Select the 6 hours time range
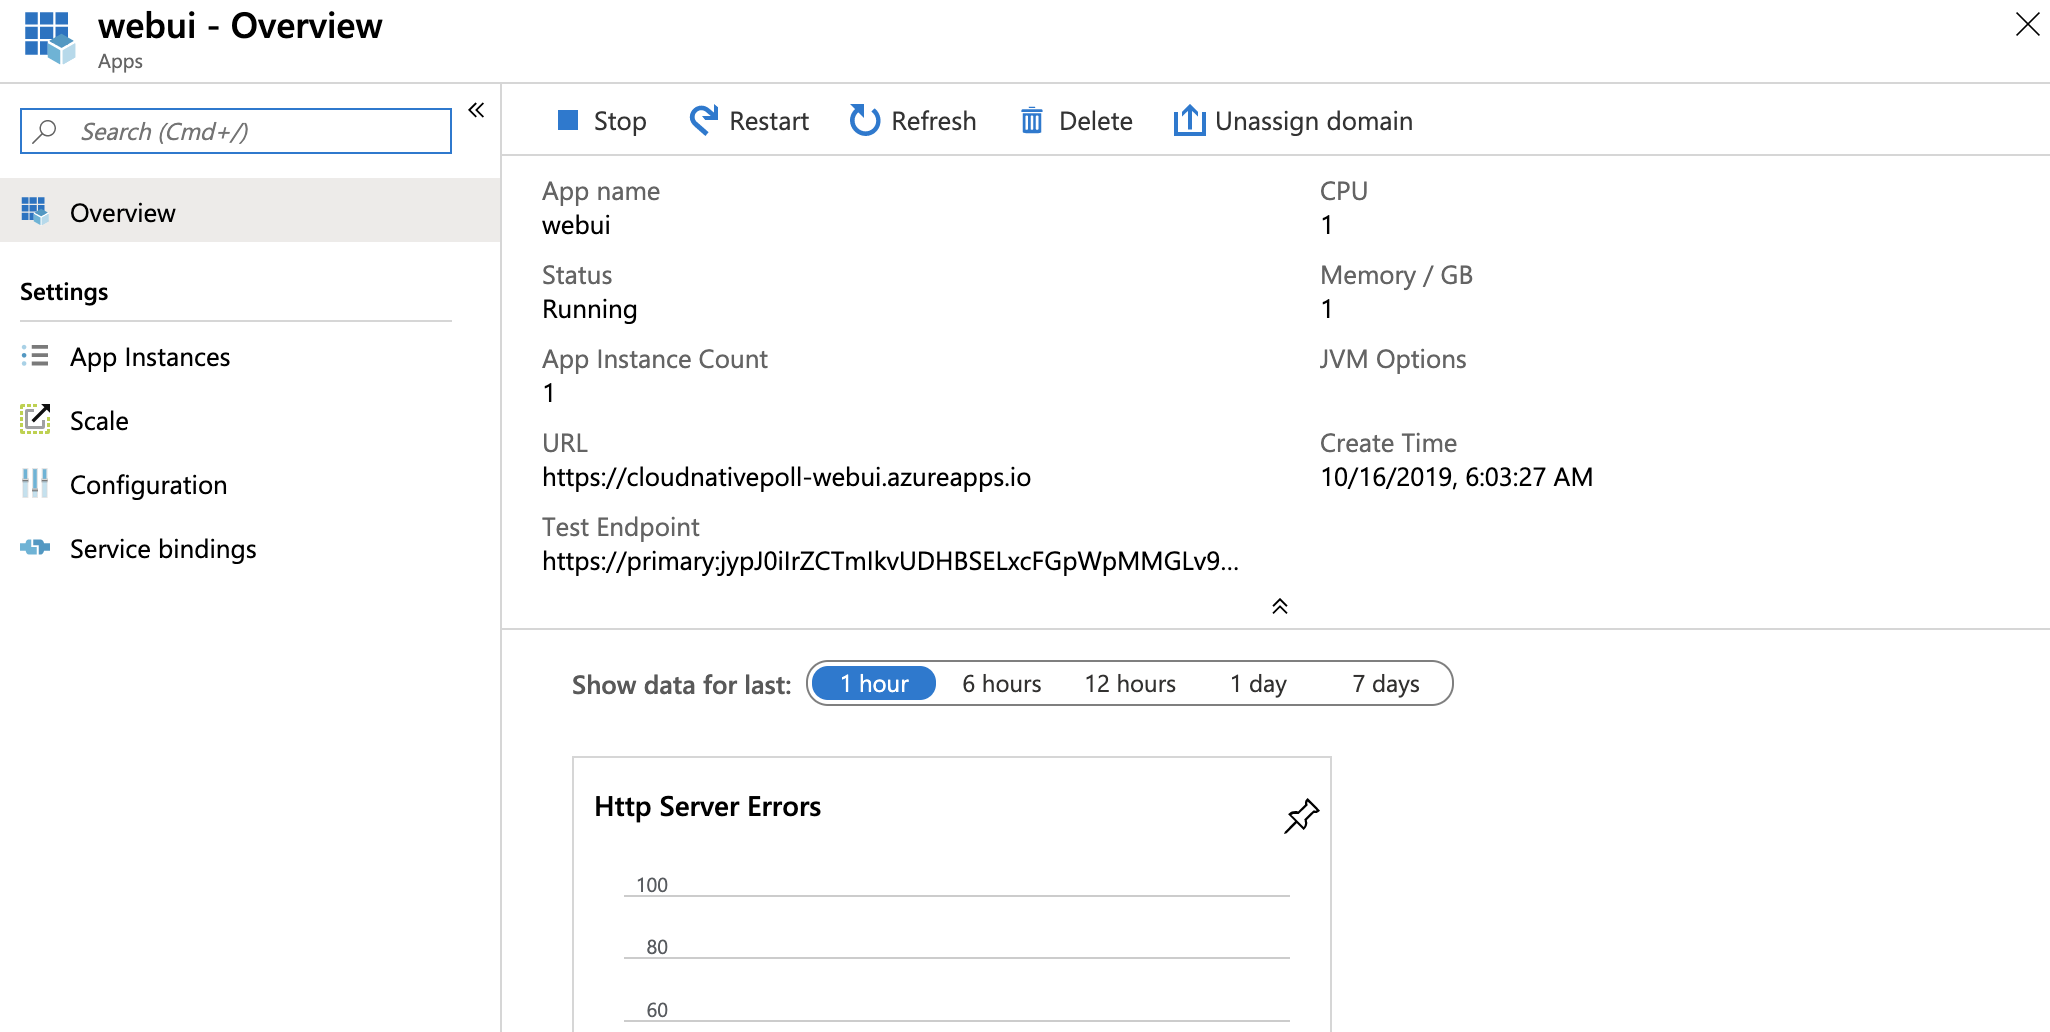The height and width of the screenshot is (1032, 2050). pyautogui.click(x=1001, y=684)
